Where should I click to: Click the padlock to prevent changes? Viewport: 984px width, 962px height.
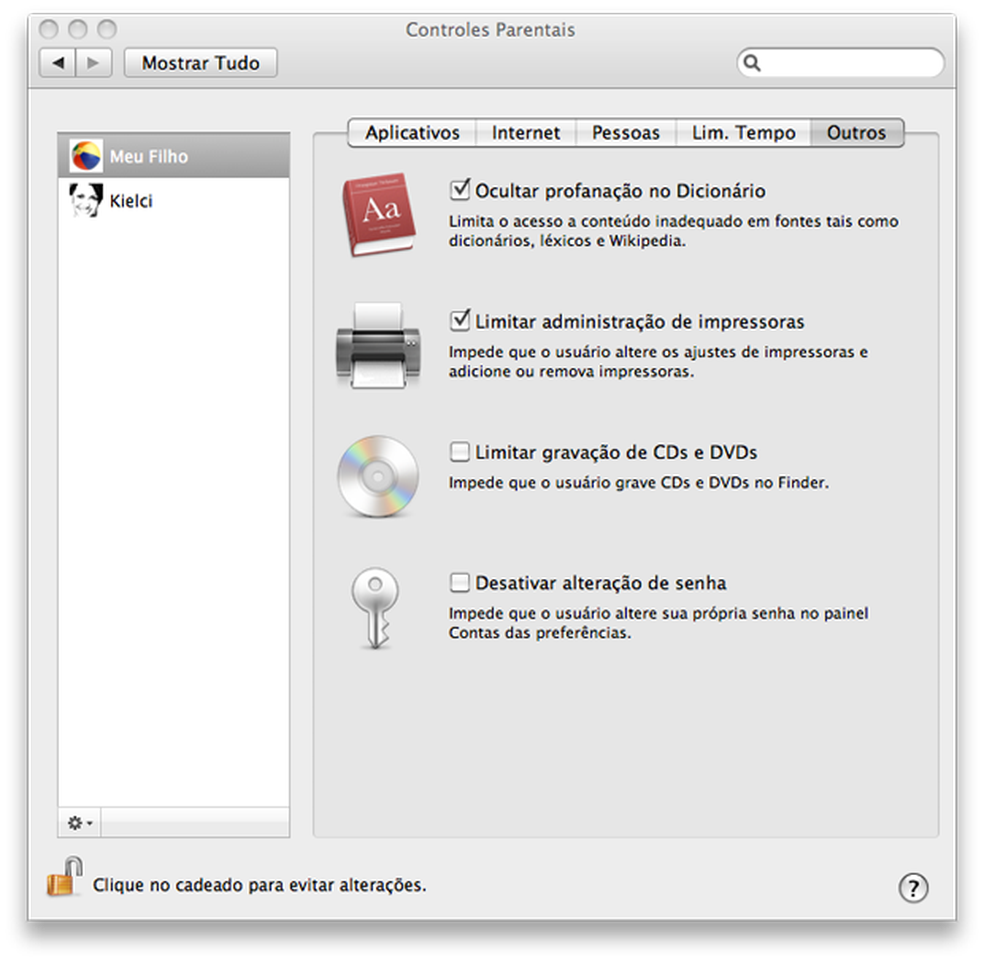[x=65, y=877]
